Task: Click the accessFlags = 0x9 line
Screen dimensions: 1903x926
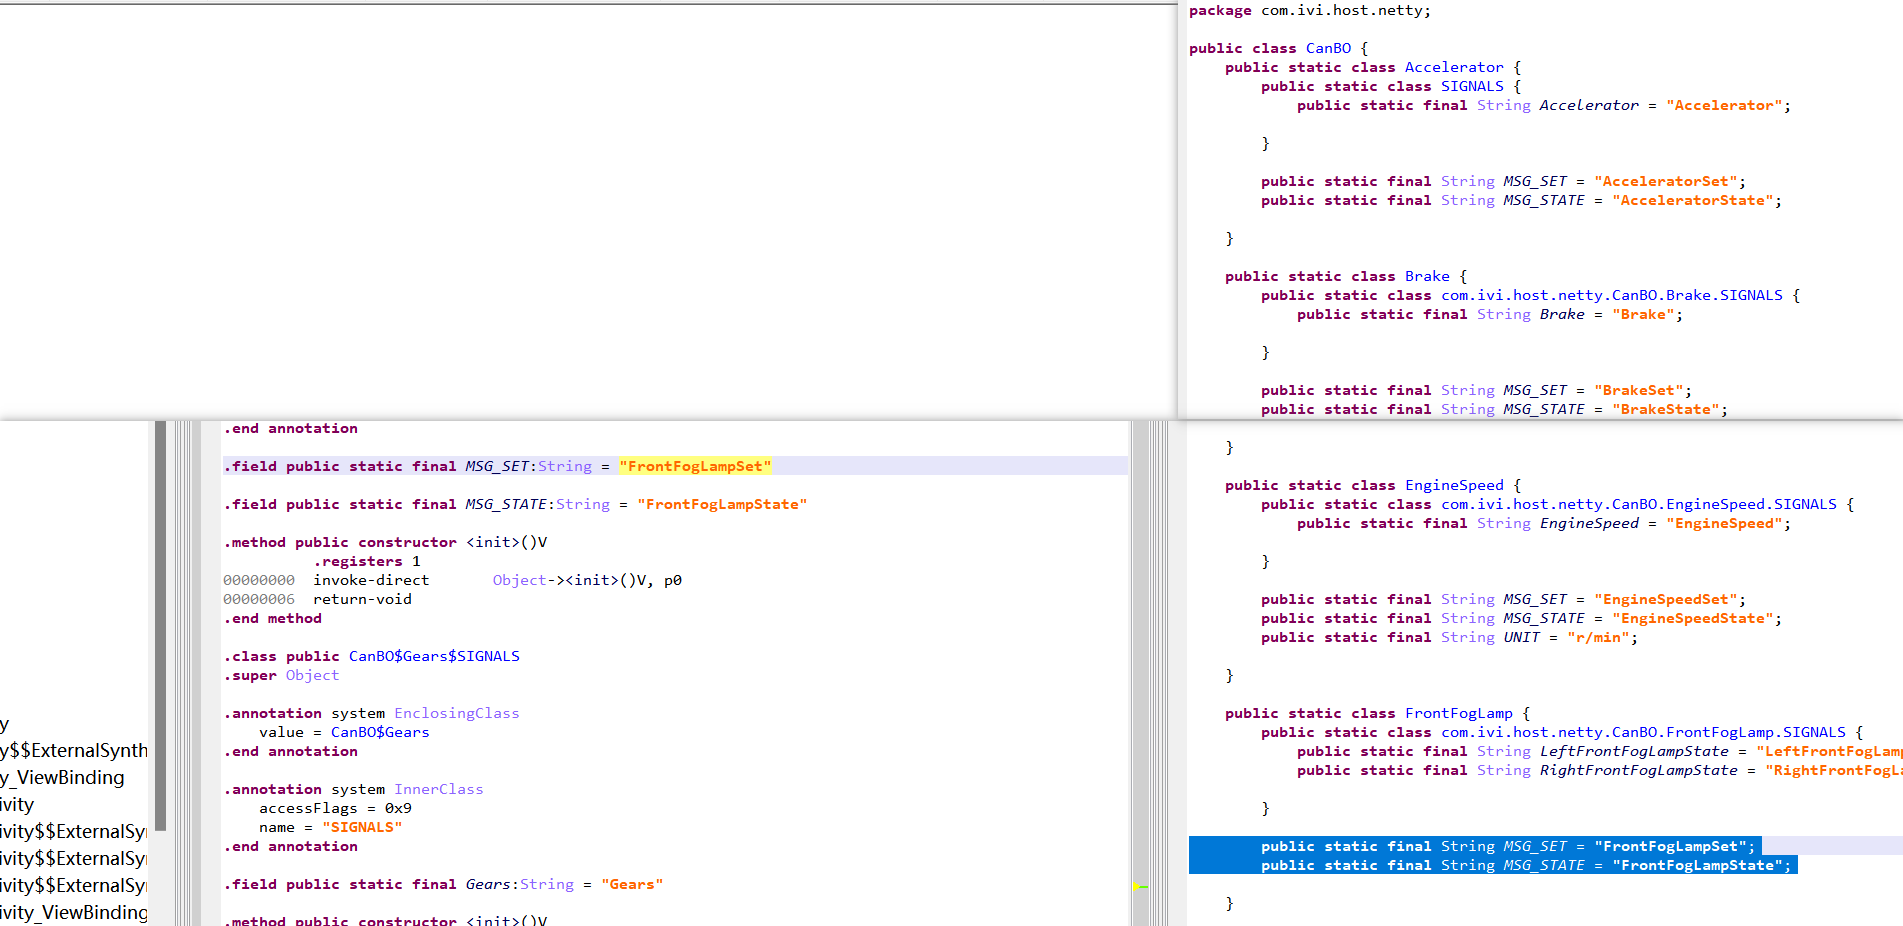Action: (x=335, y=808)
